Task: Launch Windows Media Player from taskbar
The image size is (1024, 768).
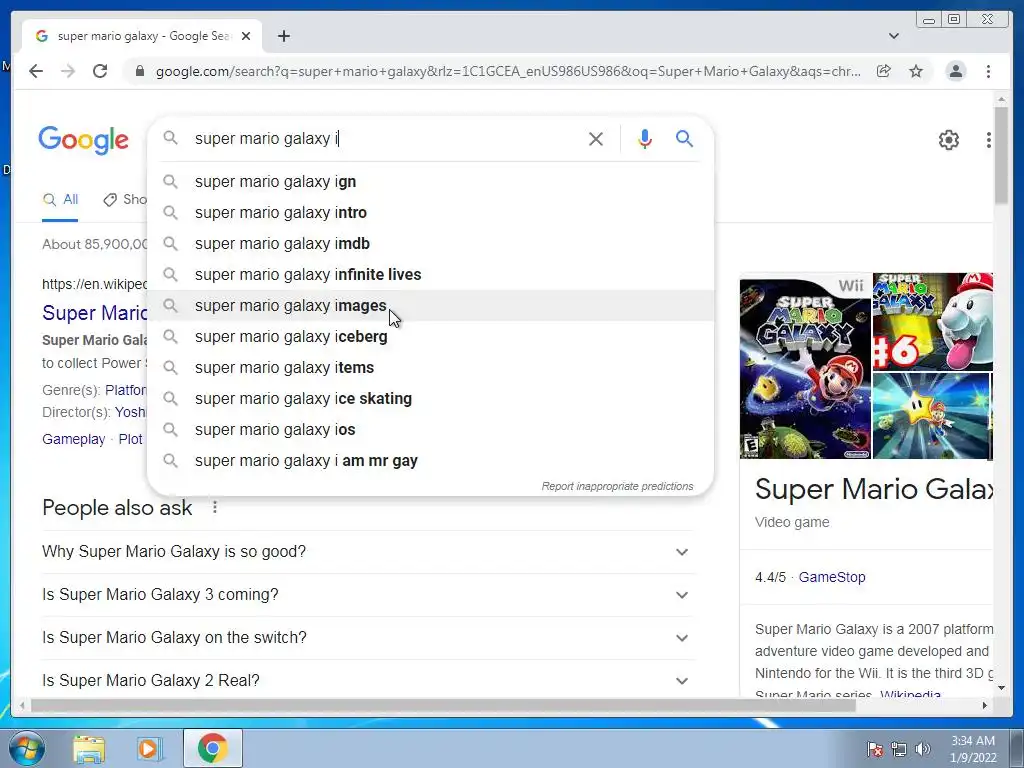Action: tap(149, 748)
